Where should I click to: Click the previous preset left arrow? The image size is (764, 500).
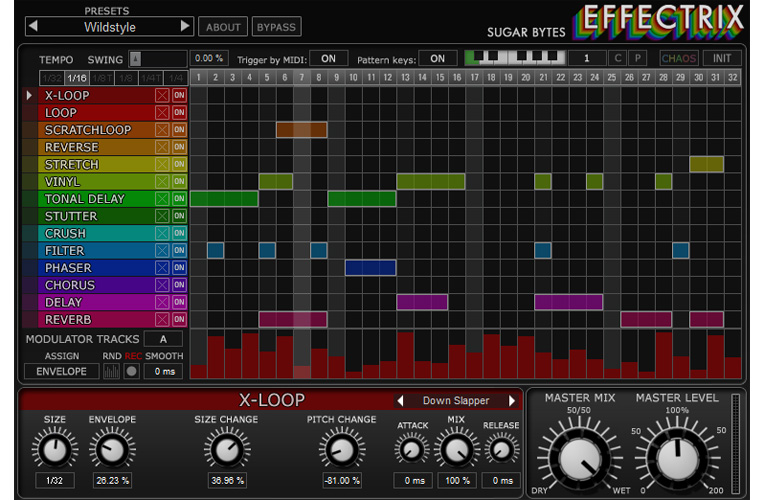[35, 27]
